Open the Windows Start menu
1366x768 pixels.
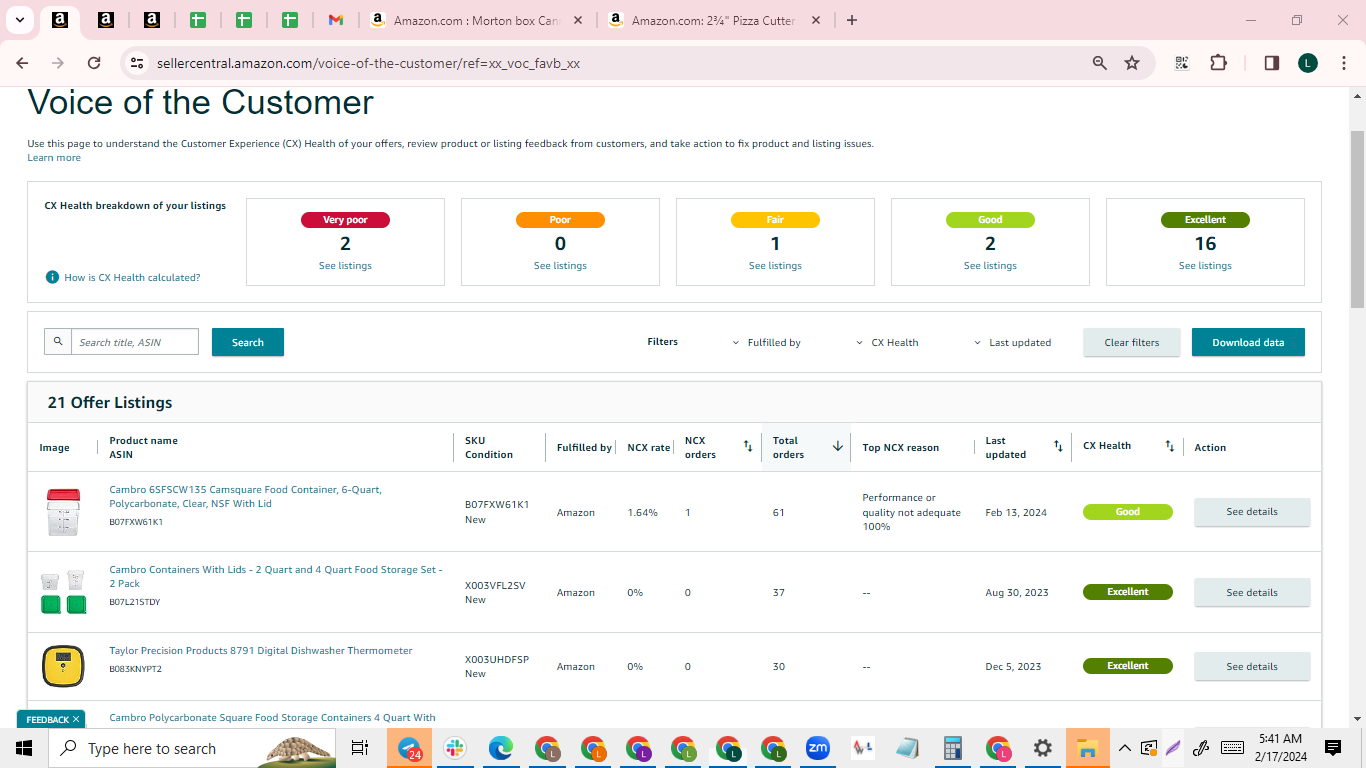[24, 748]
